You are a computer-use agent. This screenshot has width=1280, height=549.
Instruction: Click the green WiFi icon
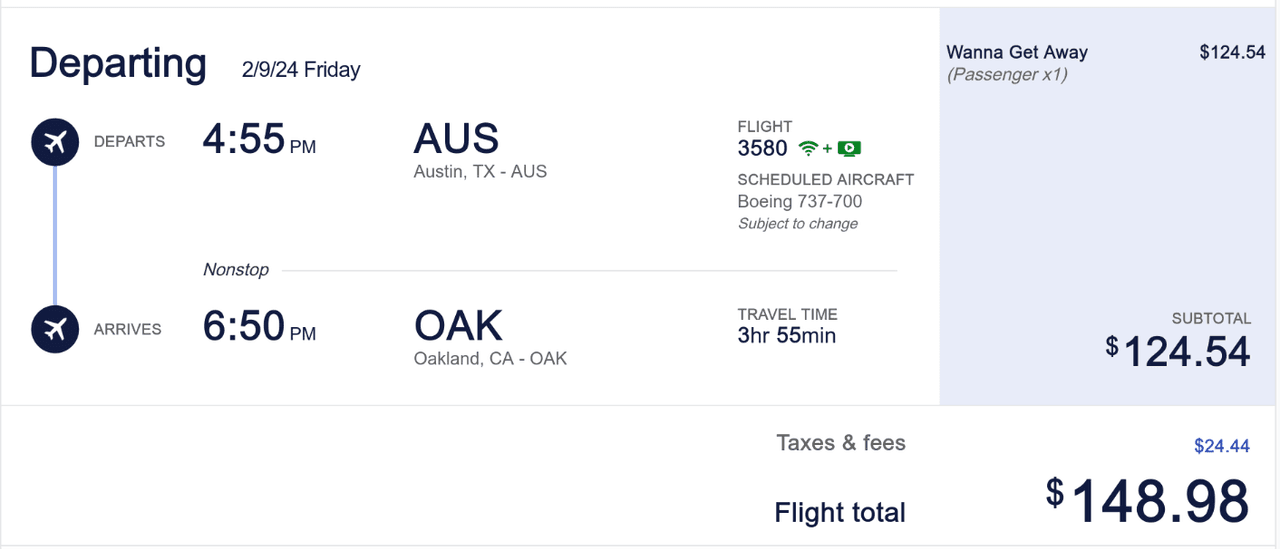coord(808,149)
